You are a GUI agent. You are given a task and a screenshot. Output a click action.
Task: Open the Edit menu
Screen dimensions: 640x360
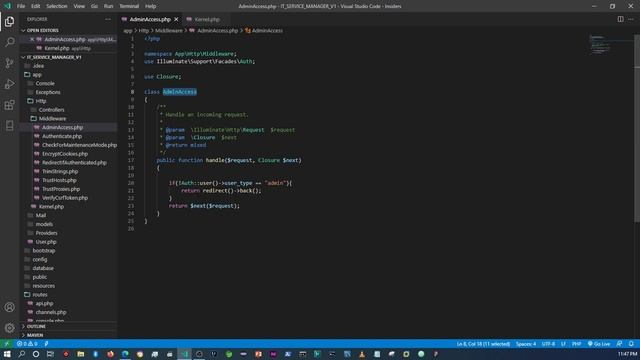36,6
